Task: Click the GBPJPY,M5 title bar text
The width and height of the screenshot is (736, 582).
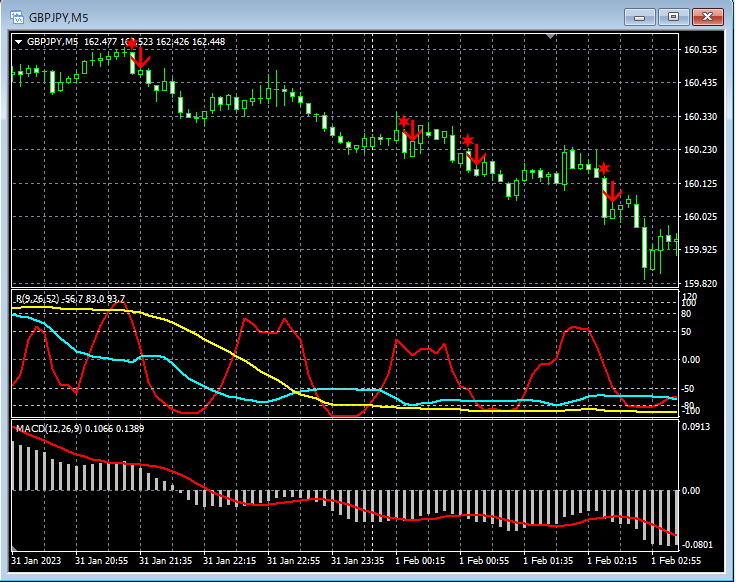Action: click(57, 17)
